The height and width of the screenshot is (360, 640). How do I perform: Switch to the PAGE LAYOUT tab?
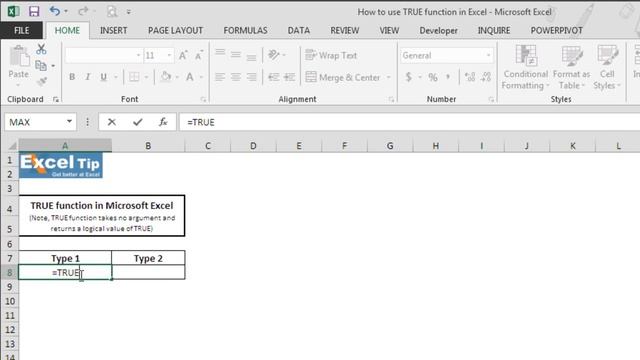point(175,31)
